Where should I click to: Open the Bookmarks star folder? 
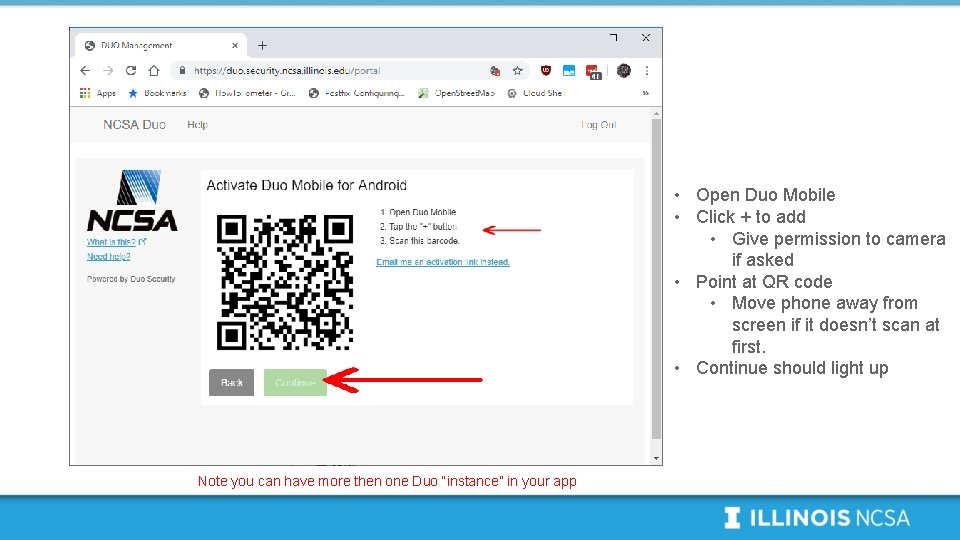[157, 93]
